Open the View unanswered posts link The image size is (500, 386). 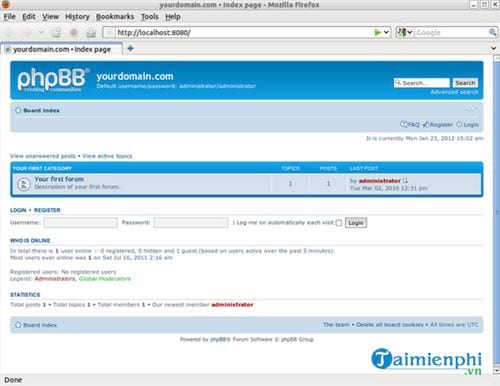43,156
